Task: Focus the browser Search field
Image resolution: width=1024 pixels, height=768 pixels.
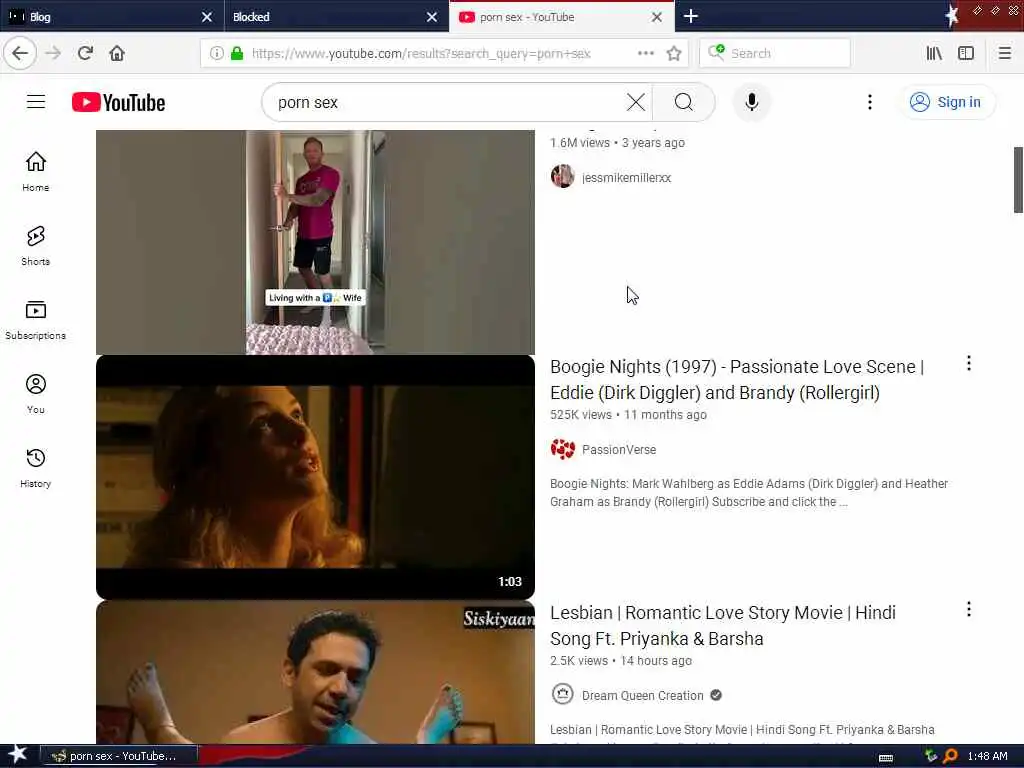Action: tap(775, 53)
